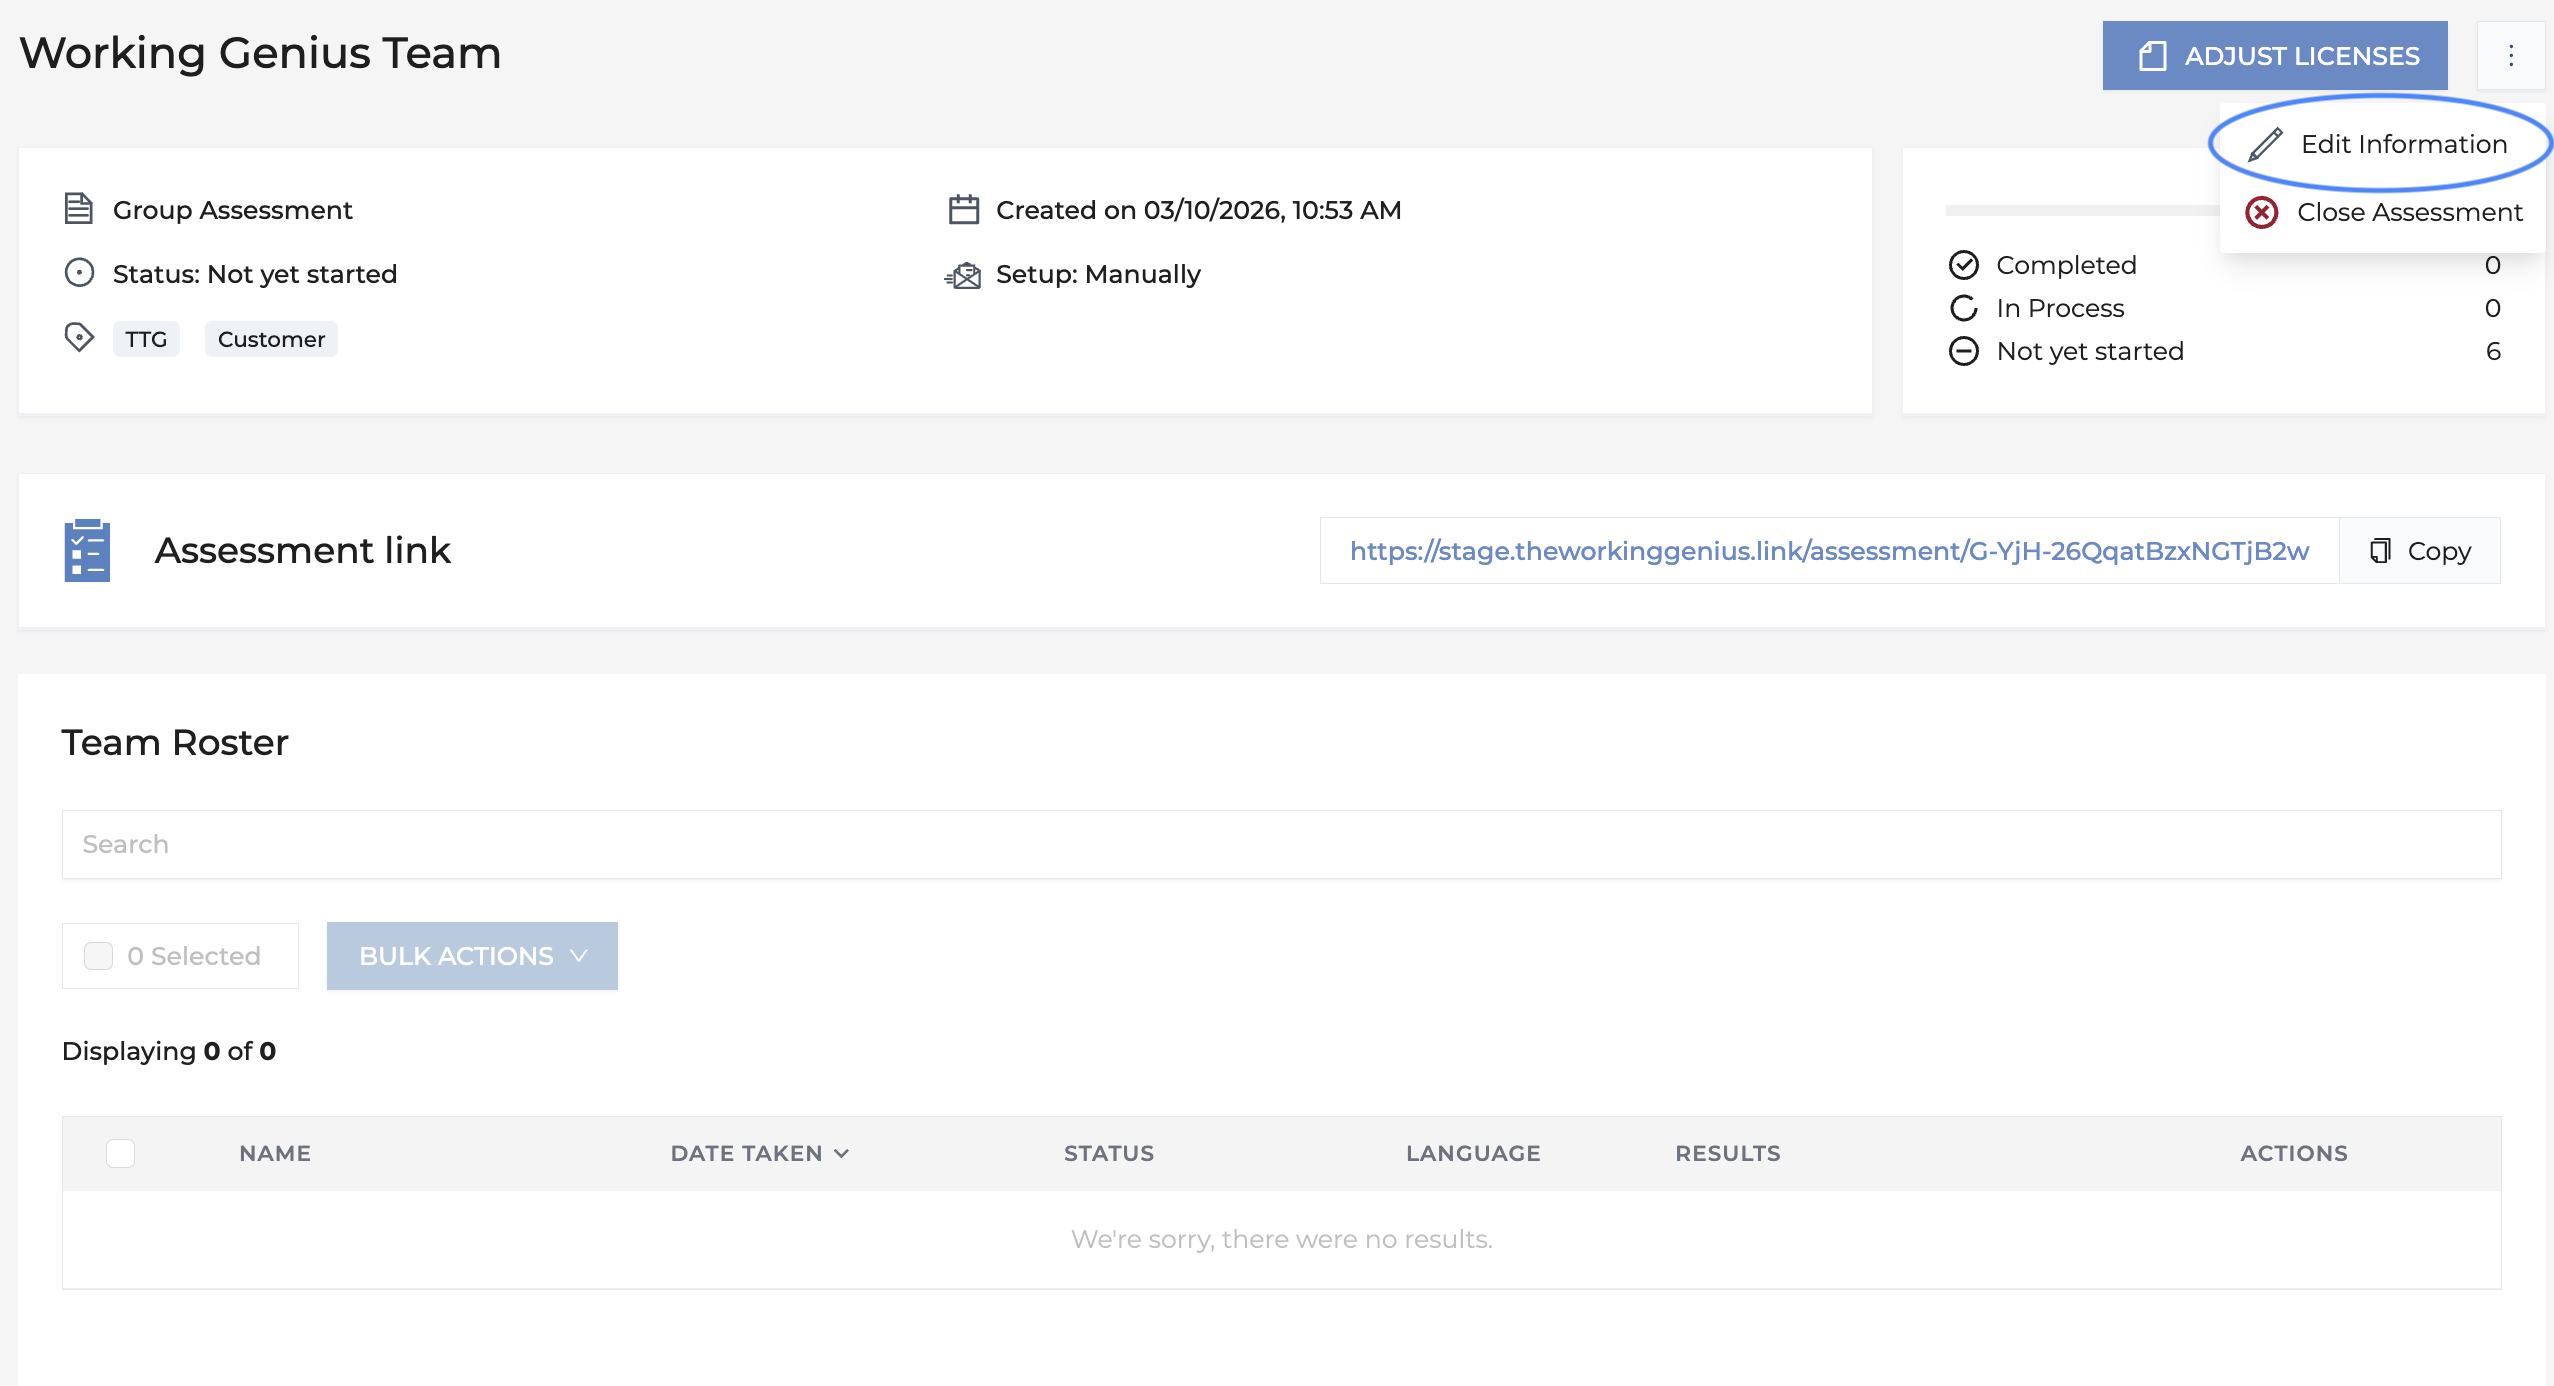Check the select-all checkbox in table header

(121, 1153)
